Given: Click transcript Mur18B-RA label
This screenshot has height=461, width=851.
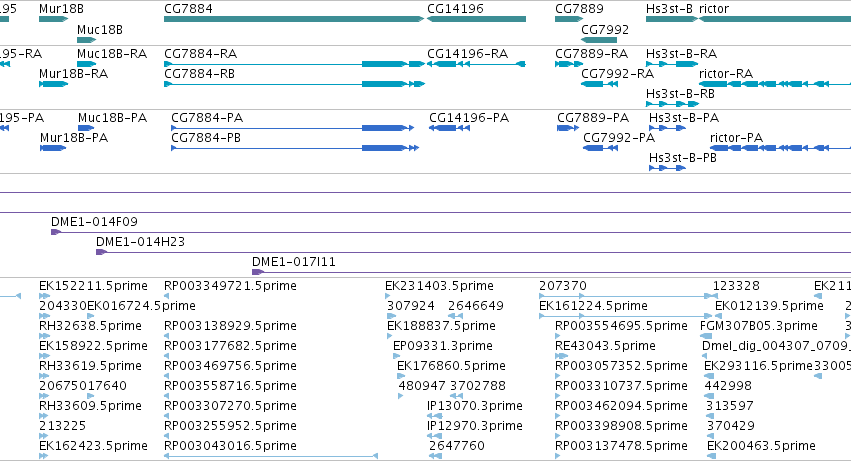Looking at the screenshot, I should point(73,74).
